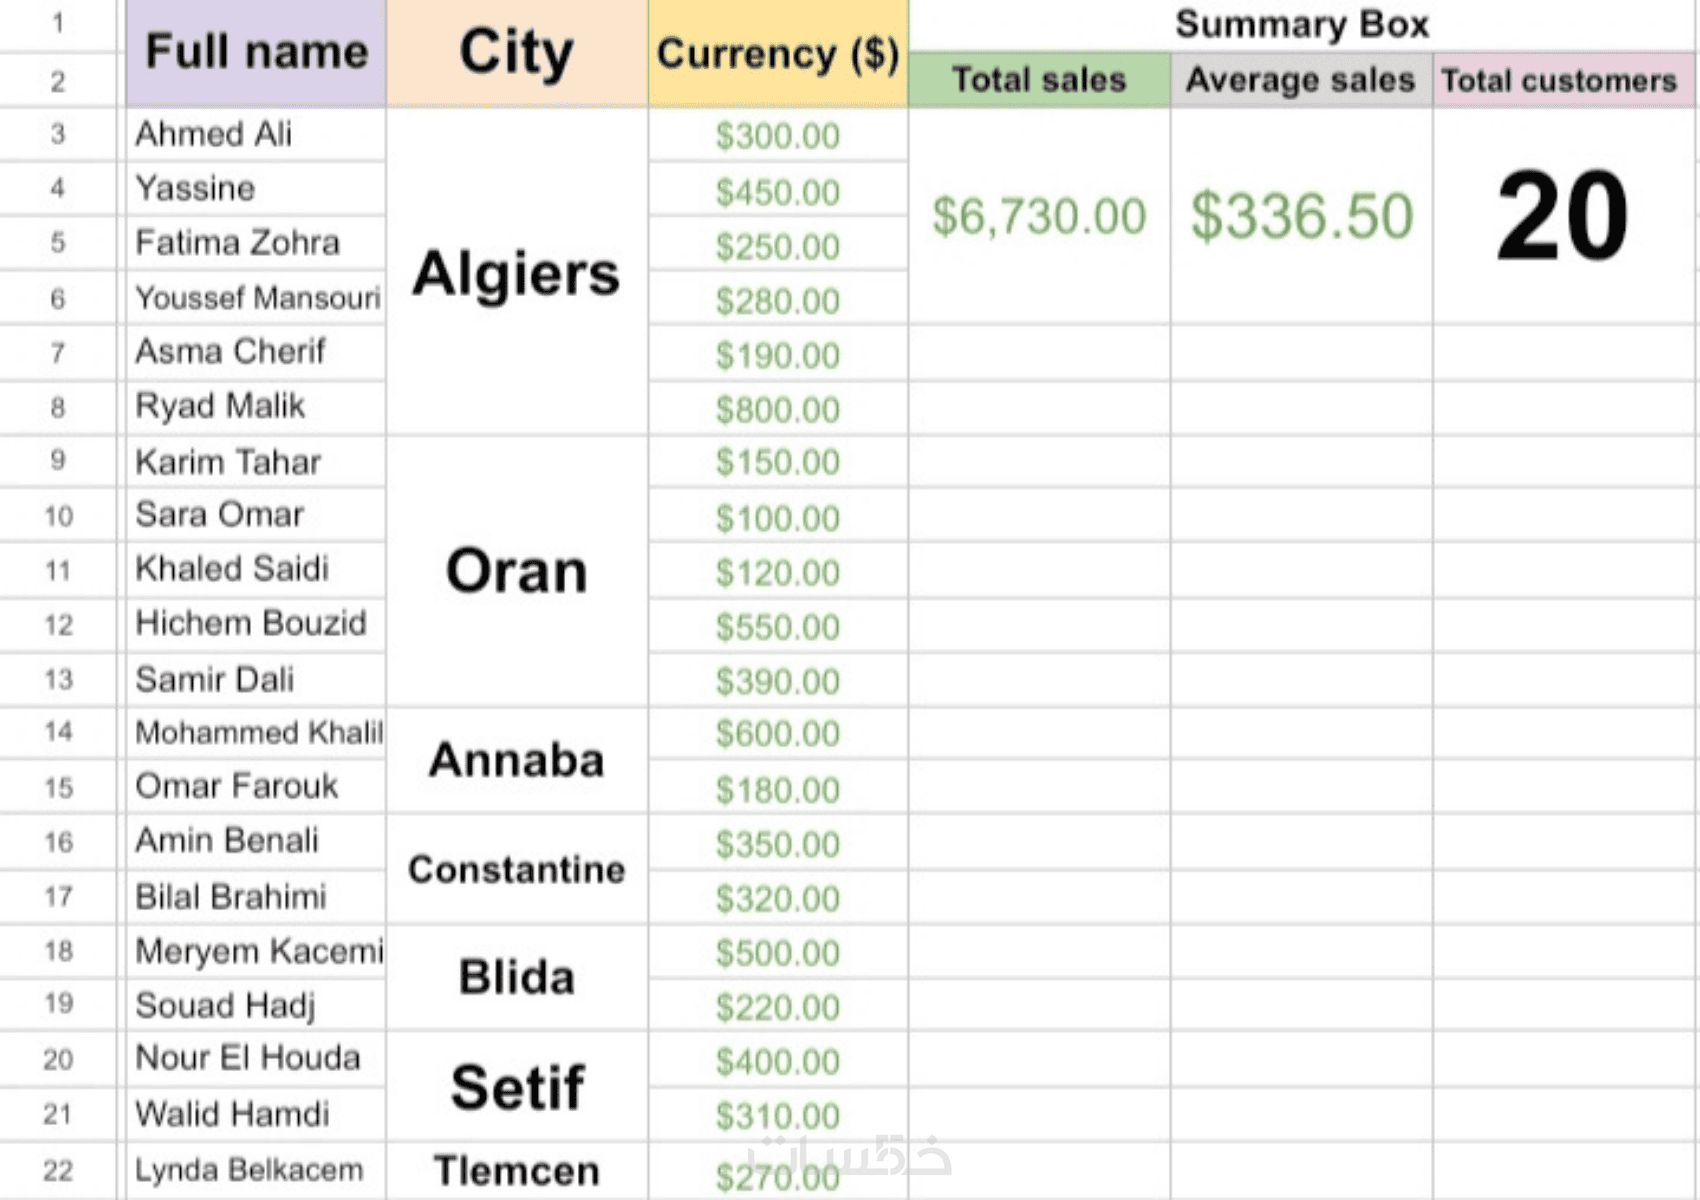Image resolution: width=1700 pixels, height=1200 pixels.
Task: Select the total customers value 20
Action: click(x=1564, y=216)
